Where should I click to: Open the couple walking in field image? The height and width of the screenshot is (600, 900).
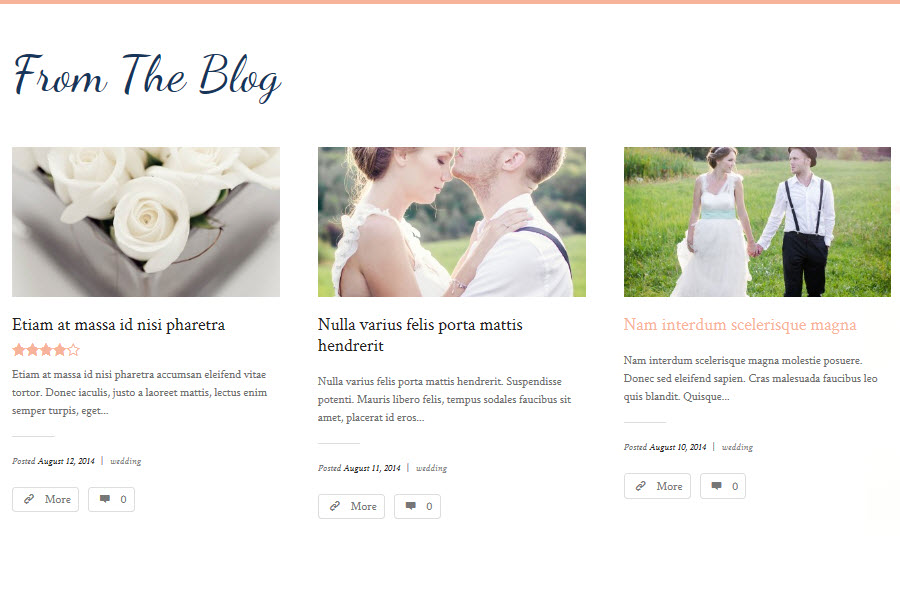(x=757, y=222)
